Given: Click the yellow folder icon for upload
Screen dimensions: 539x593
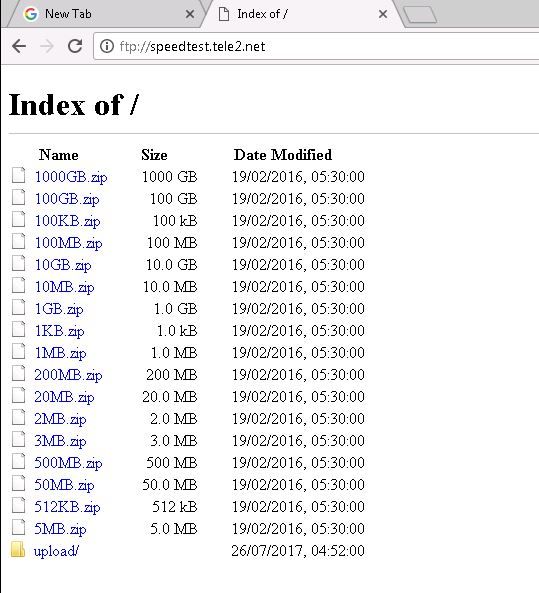Looking at the screenshot, I should pyautogui.click(x=18, y=549).
